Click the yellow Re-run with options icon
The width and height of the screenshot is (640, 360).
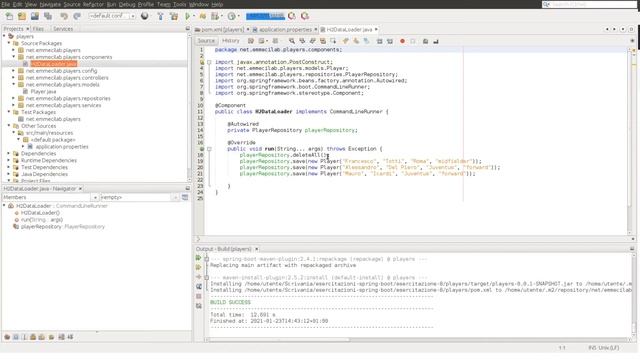pos(199,267)
